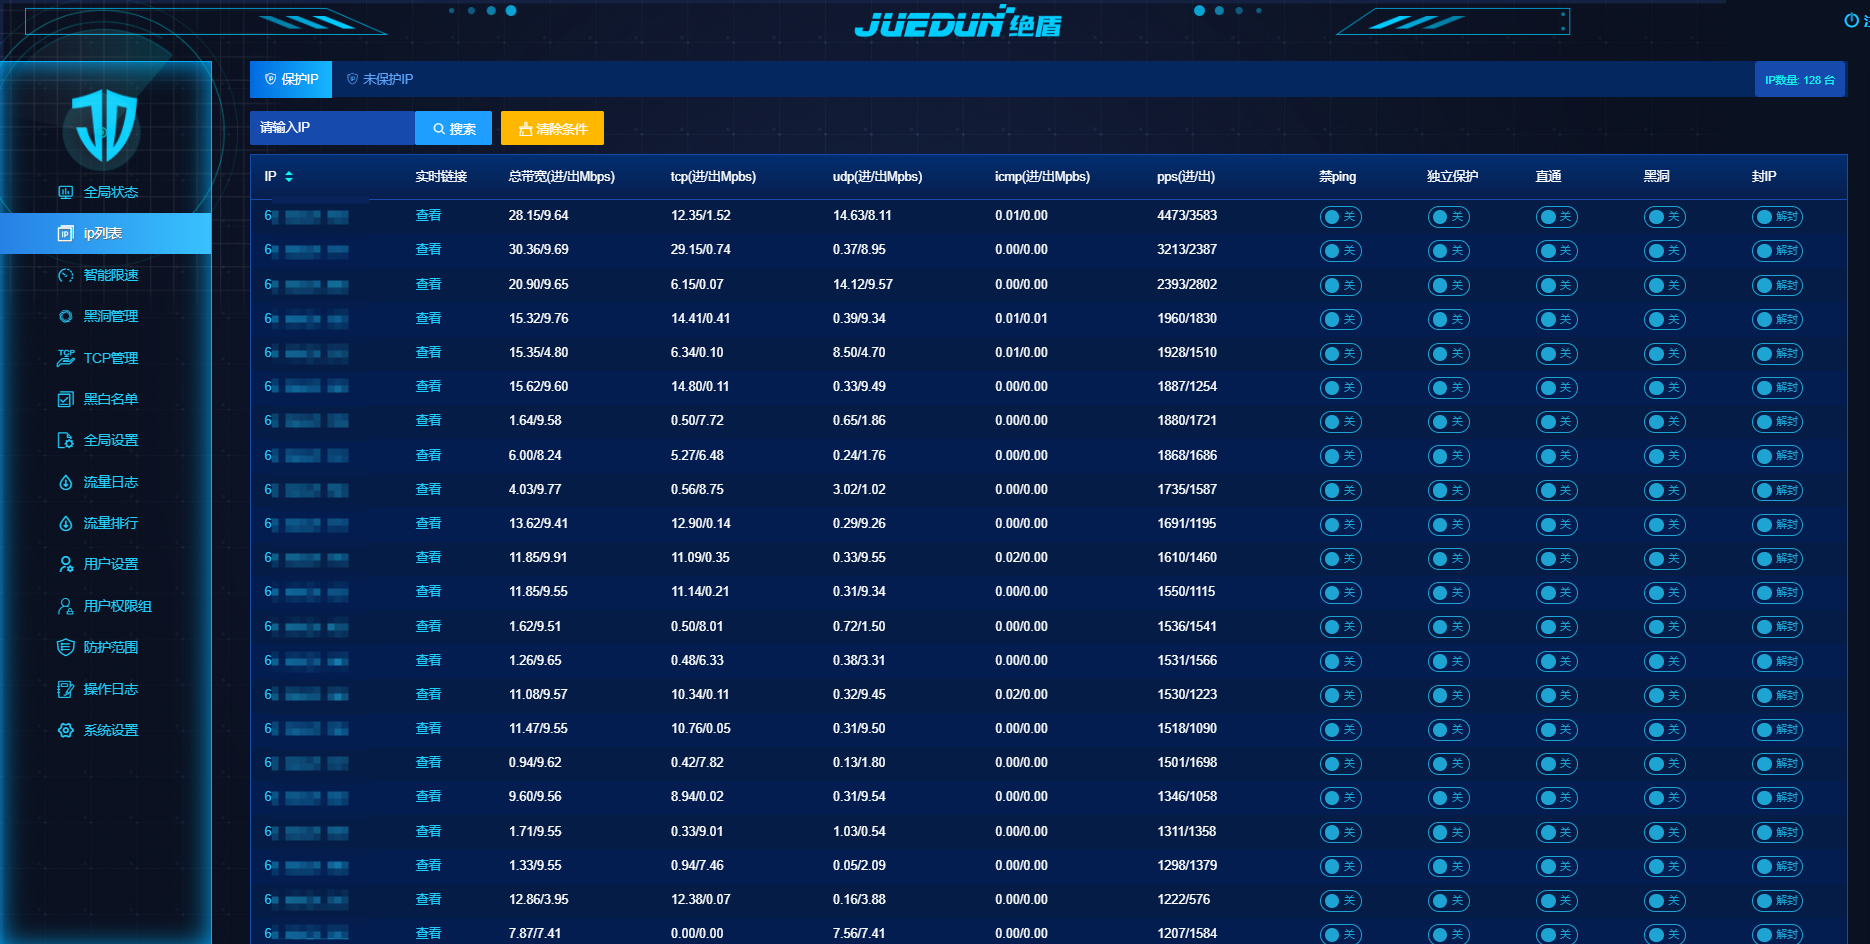Click the TCP管理 icon in sidebar
This screenshot has height=944, width=1870.
coord(66,358)
